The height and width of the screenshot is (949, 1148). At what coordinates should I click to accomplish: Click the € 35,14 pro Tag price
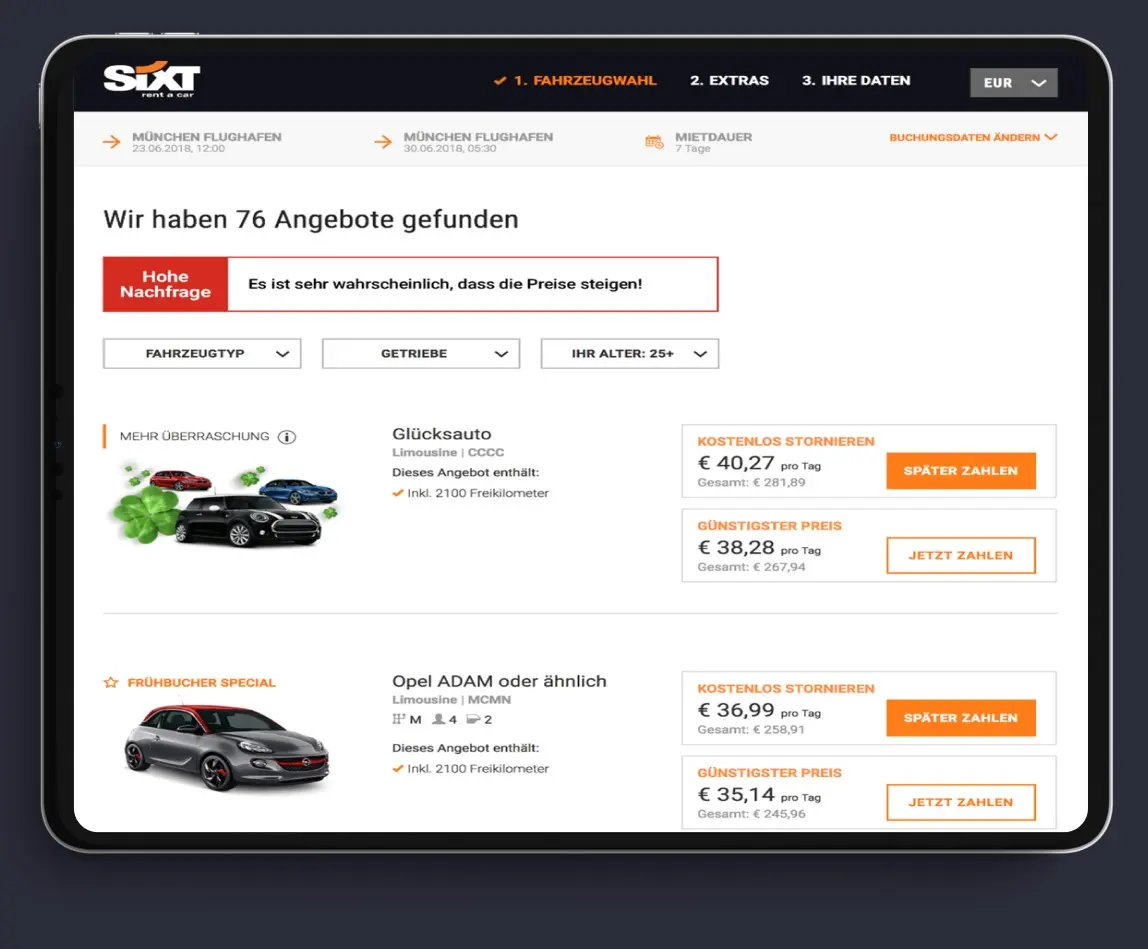(759, 794)
